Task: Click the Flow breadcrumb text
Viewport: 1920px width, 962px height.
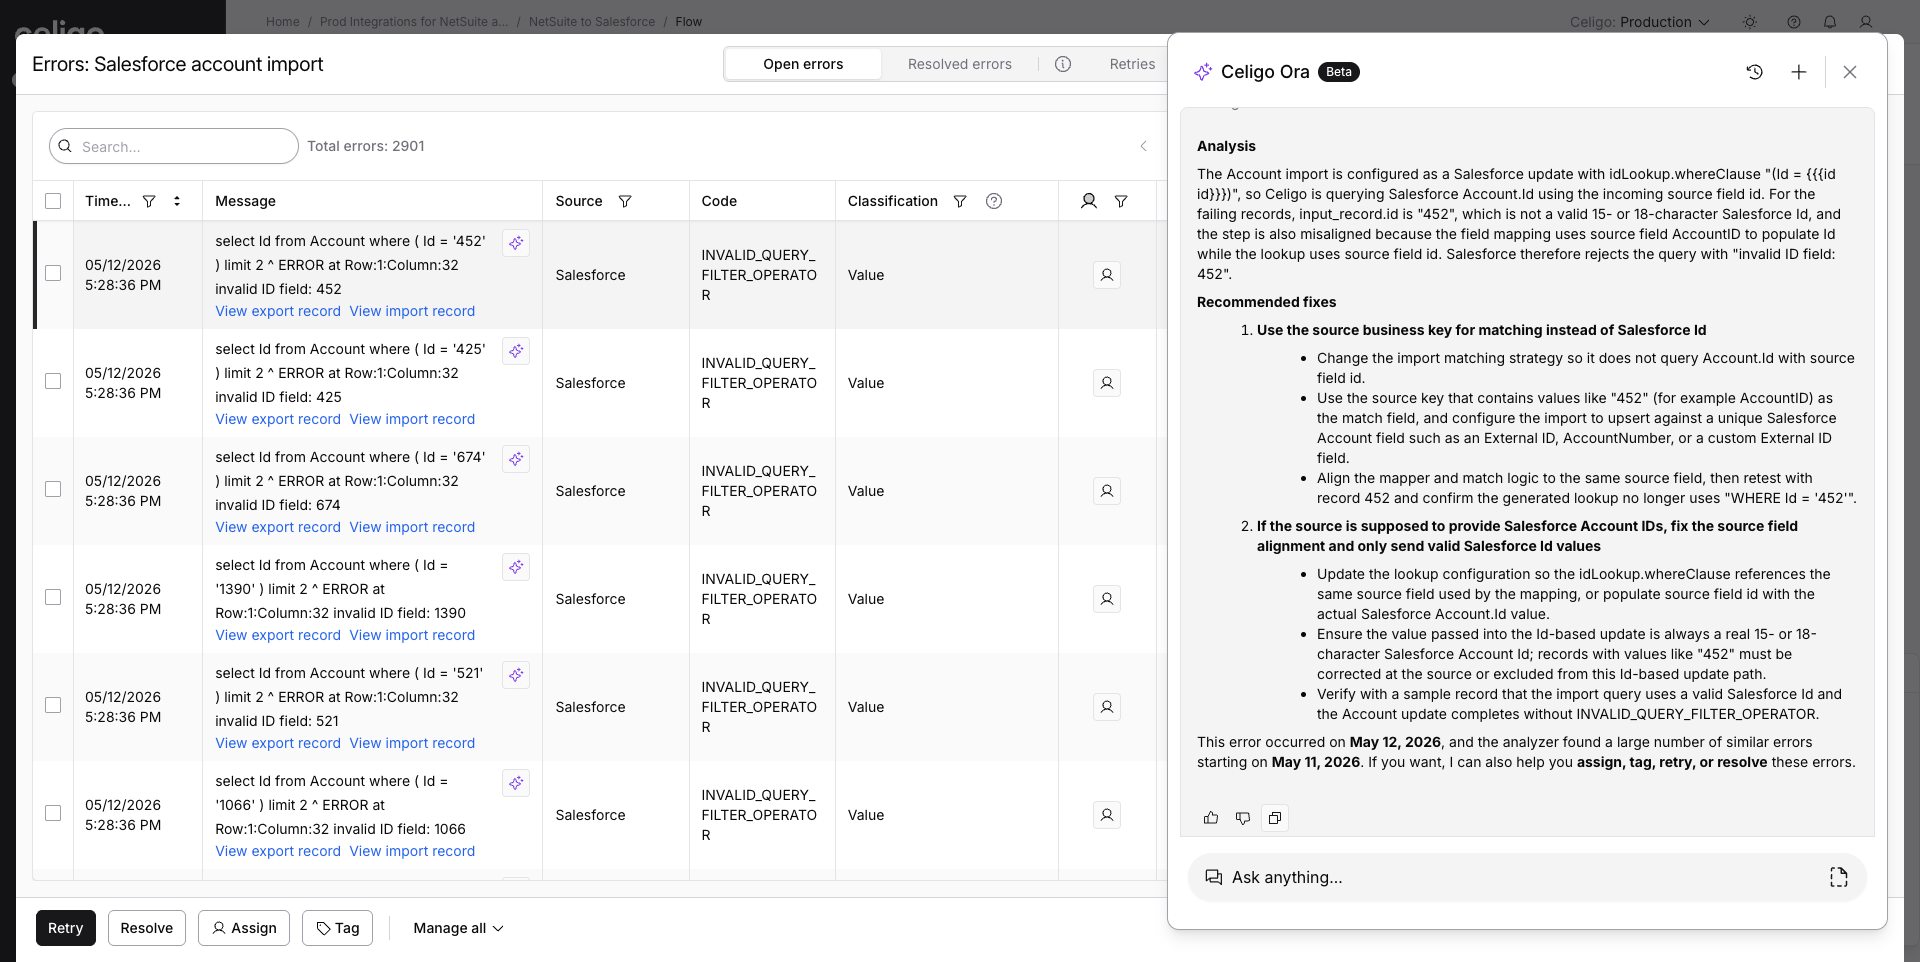Action: [x=688, y=22]
